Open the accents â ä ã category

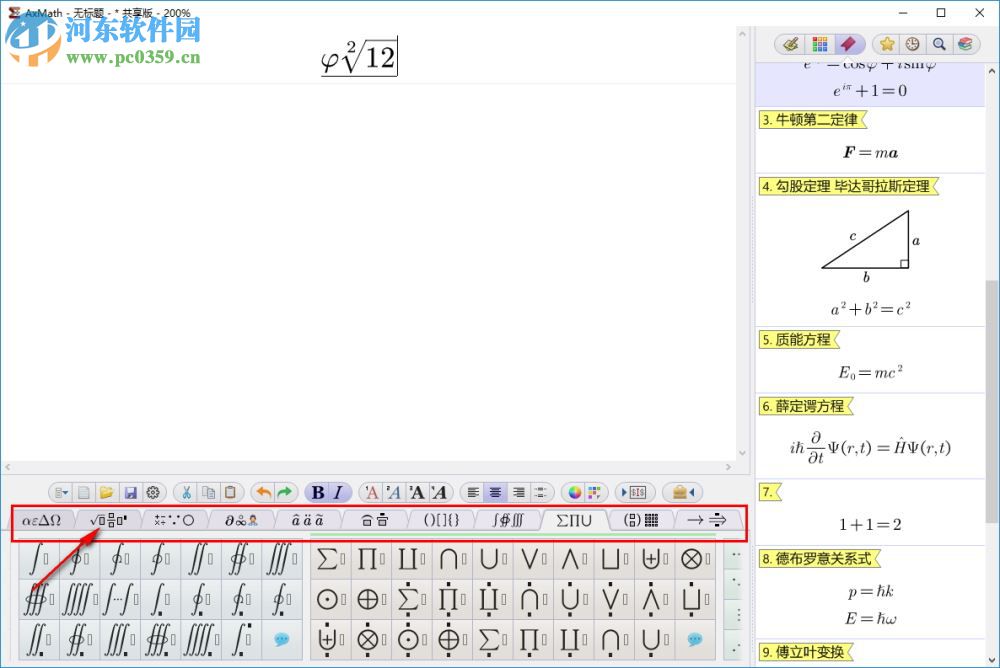click(x=310, y=519)
